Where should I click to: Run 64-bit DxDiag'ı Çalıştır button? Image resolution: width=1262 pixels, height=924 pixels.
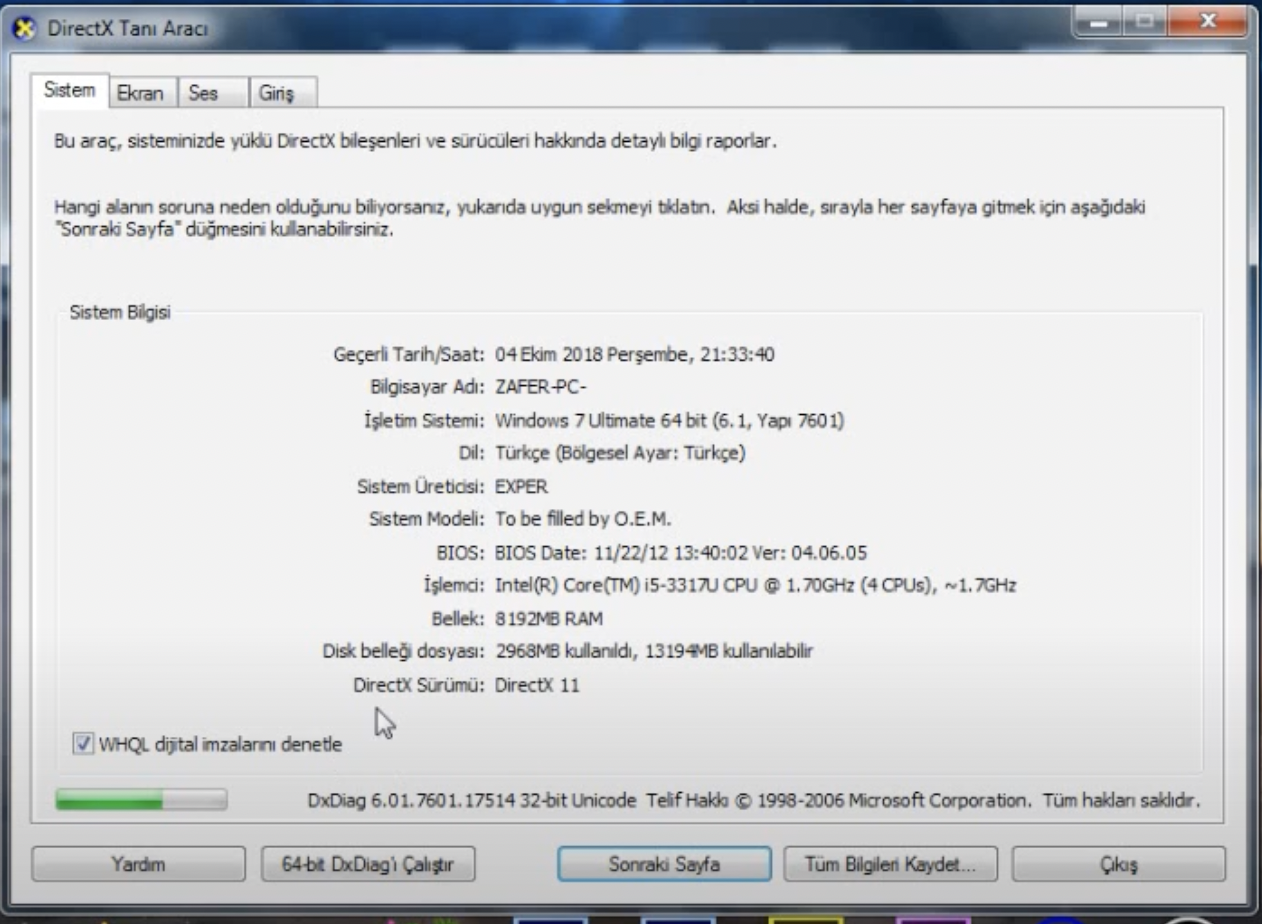pos(367,864)
